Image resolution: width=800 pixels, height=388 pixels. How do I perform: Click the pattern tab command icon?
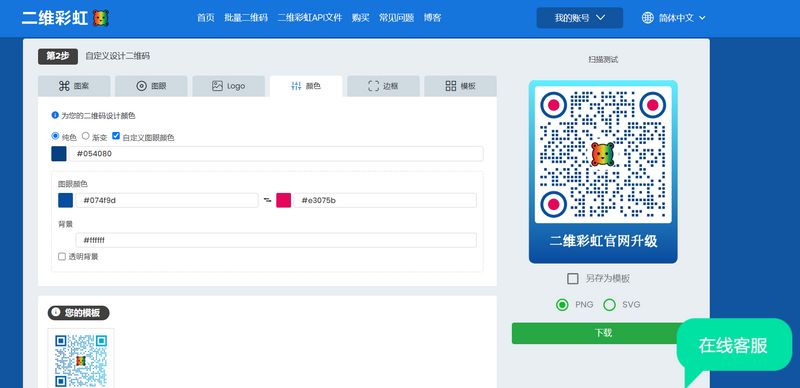pyautogui.click(x=64, y=86)
